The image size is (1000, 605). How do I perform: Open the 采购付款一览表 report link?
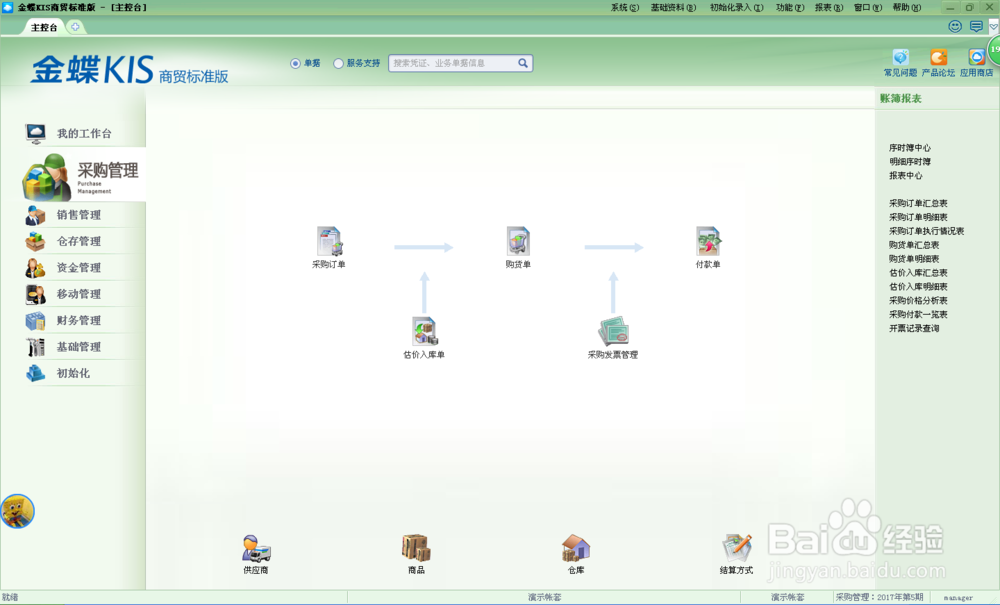coord(918,314)
